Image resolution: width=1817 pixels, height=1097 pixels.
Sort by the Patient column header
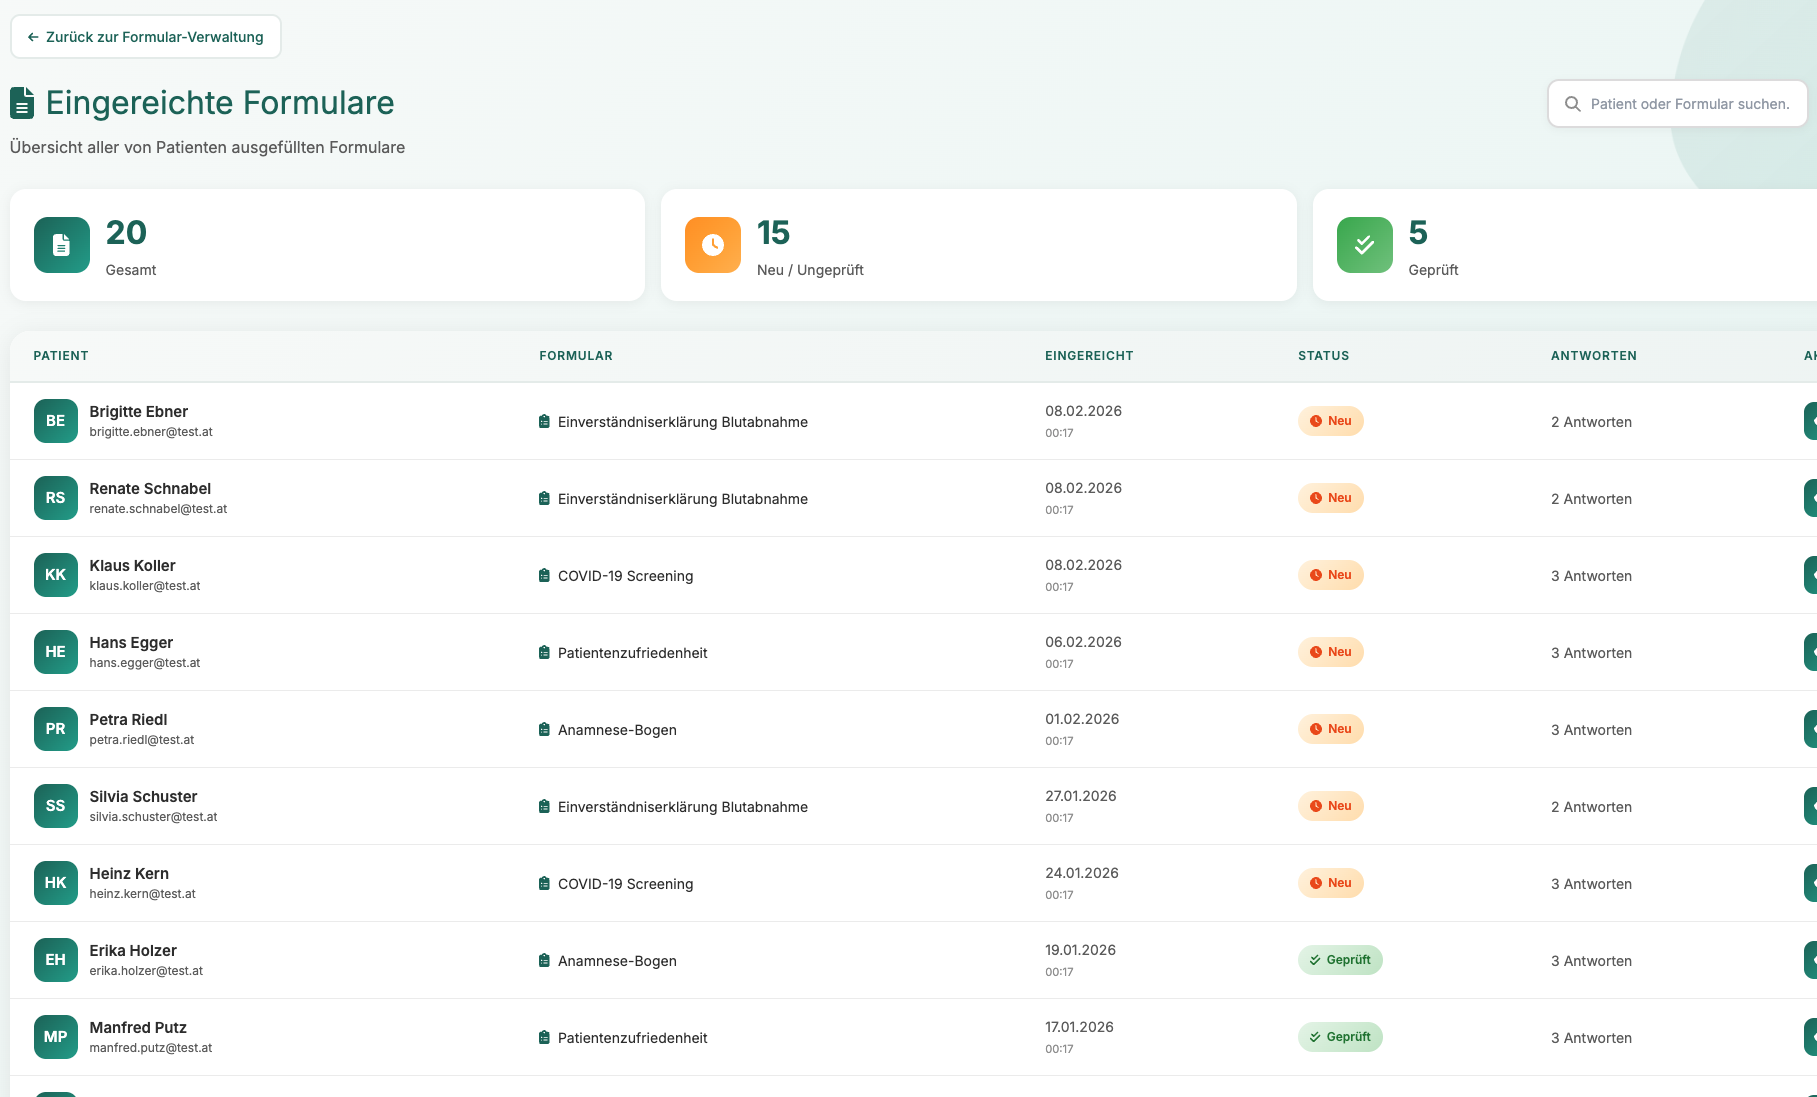coord(61,356)
